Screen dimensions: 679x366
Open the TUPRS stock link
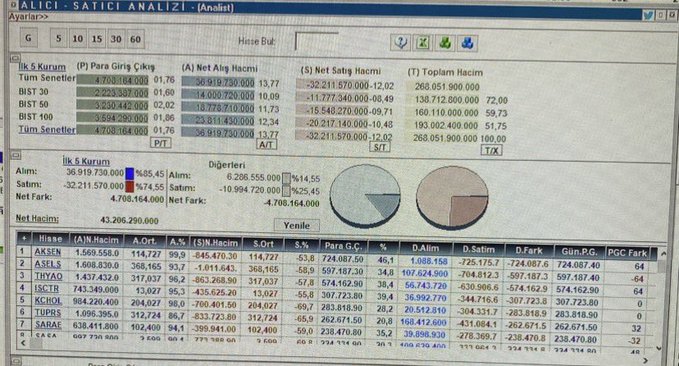(x=48, y=313)
